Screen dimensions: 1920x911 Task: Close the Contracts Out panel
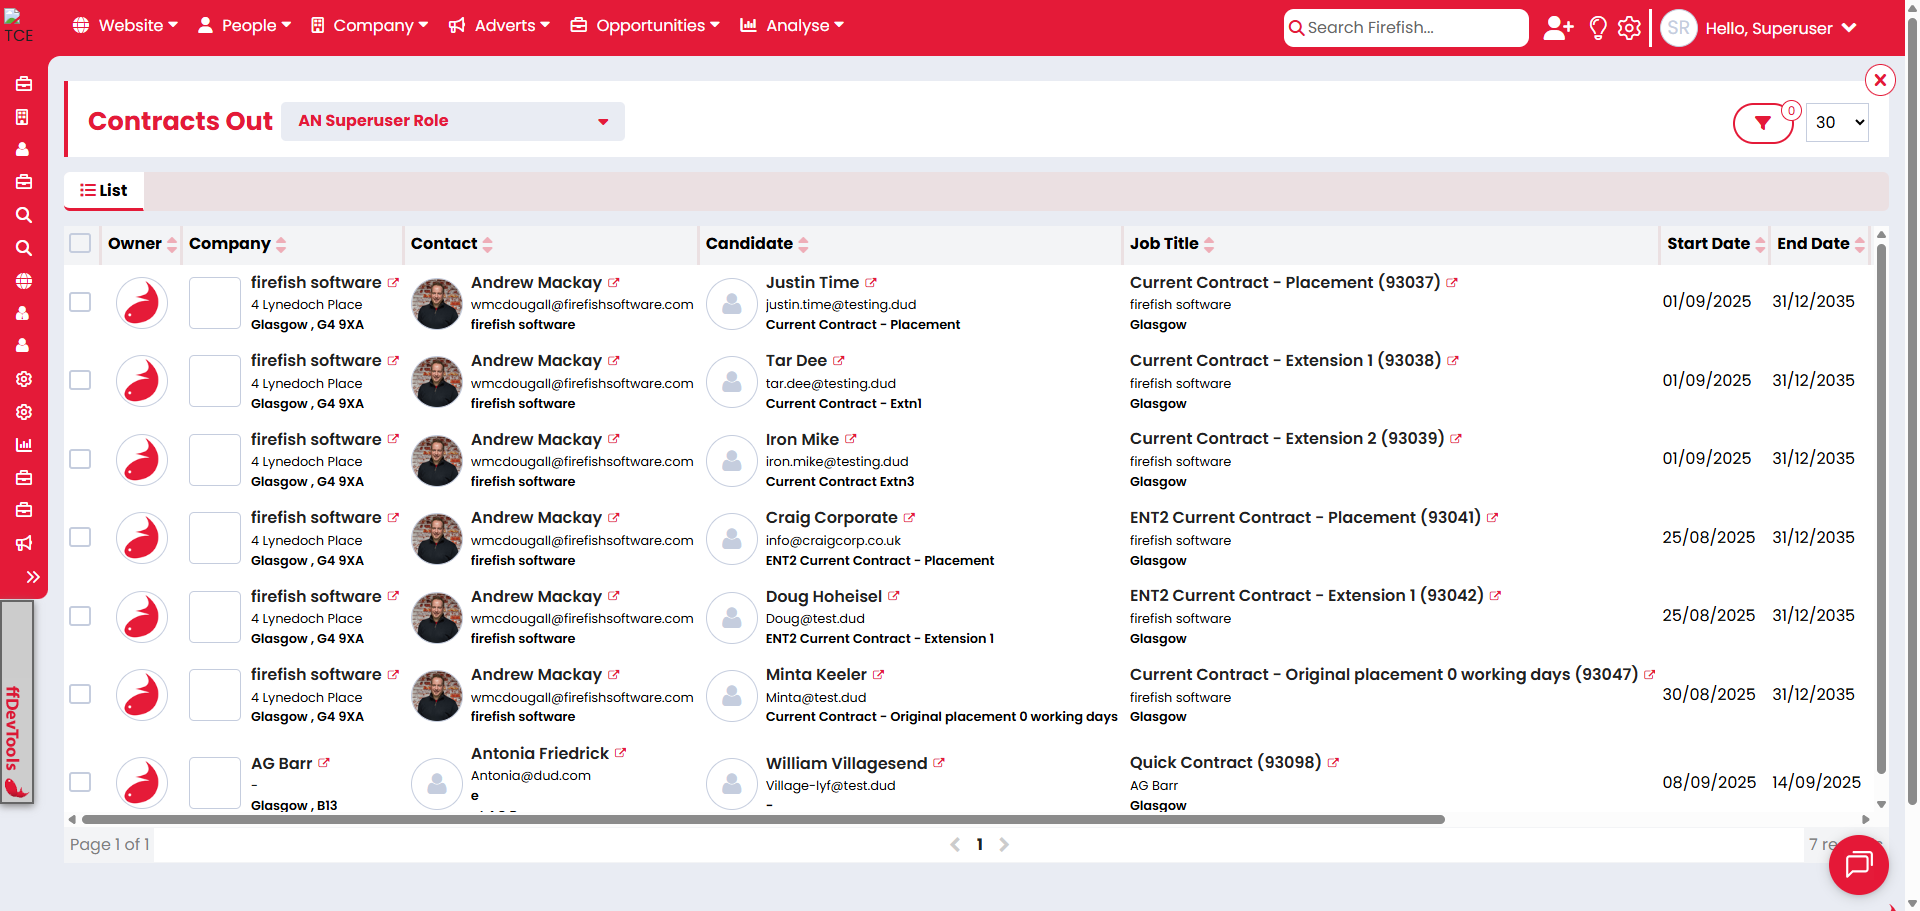pyautogui.click(x=1880, y=80)
